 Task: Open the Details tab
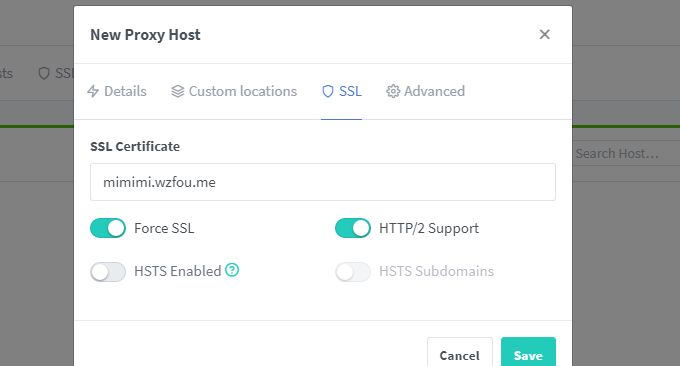pyautogui.click(x=117, y=91)
